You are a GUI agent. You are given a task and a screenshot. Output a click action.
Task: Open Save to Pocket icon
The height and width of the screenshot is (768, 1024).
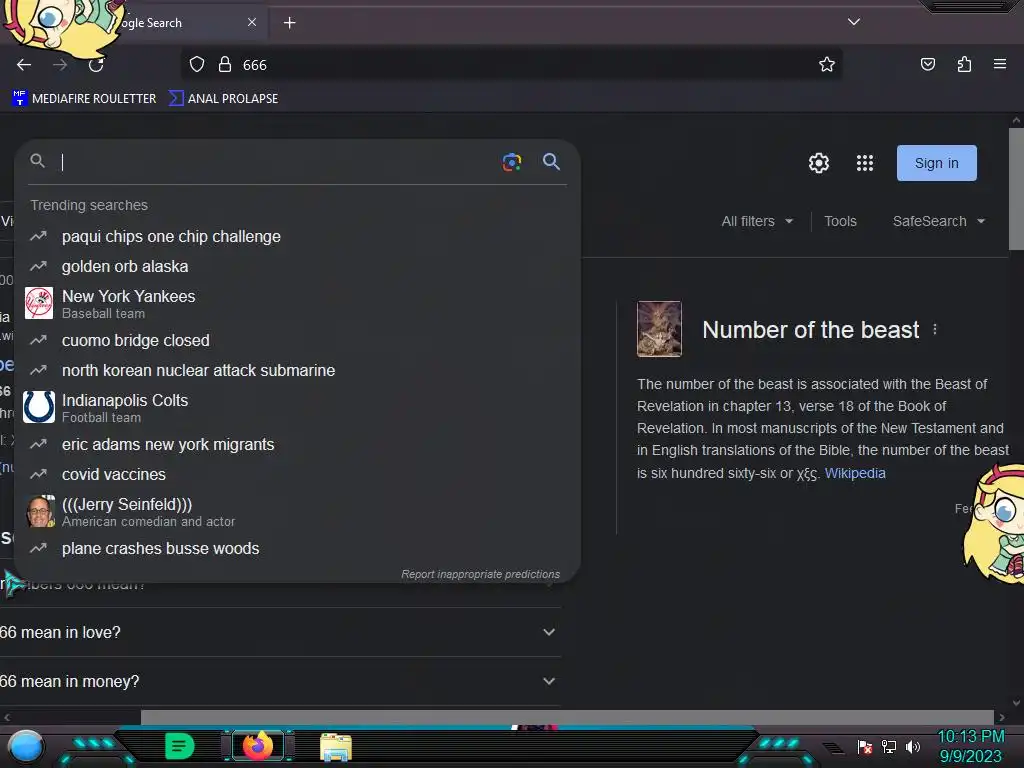928,64
